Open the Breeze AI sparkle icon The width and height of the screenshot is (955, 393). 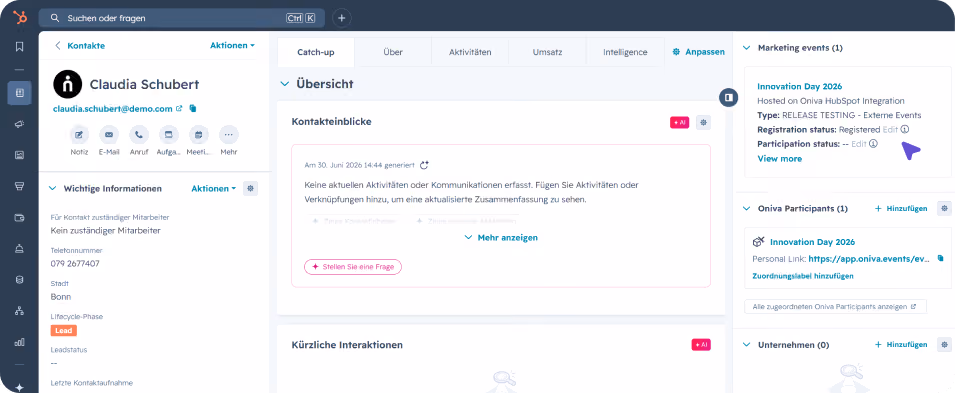click(x=19, y=387)
